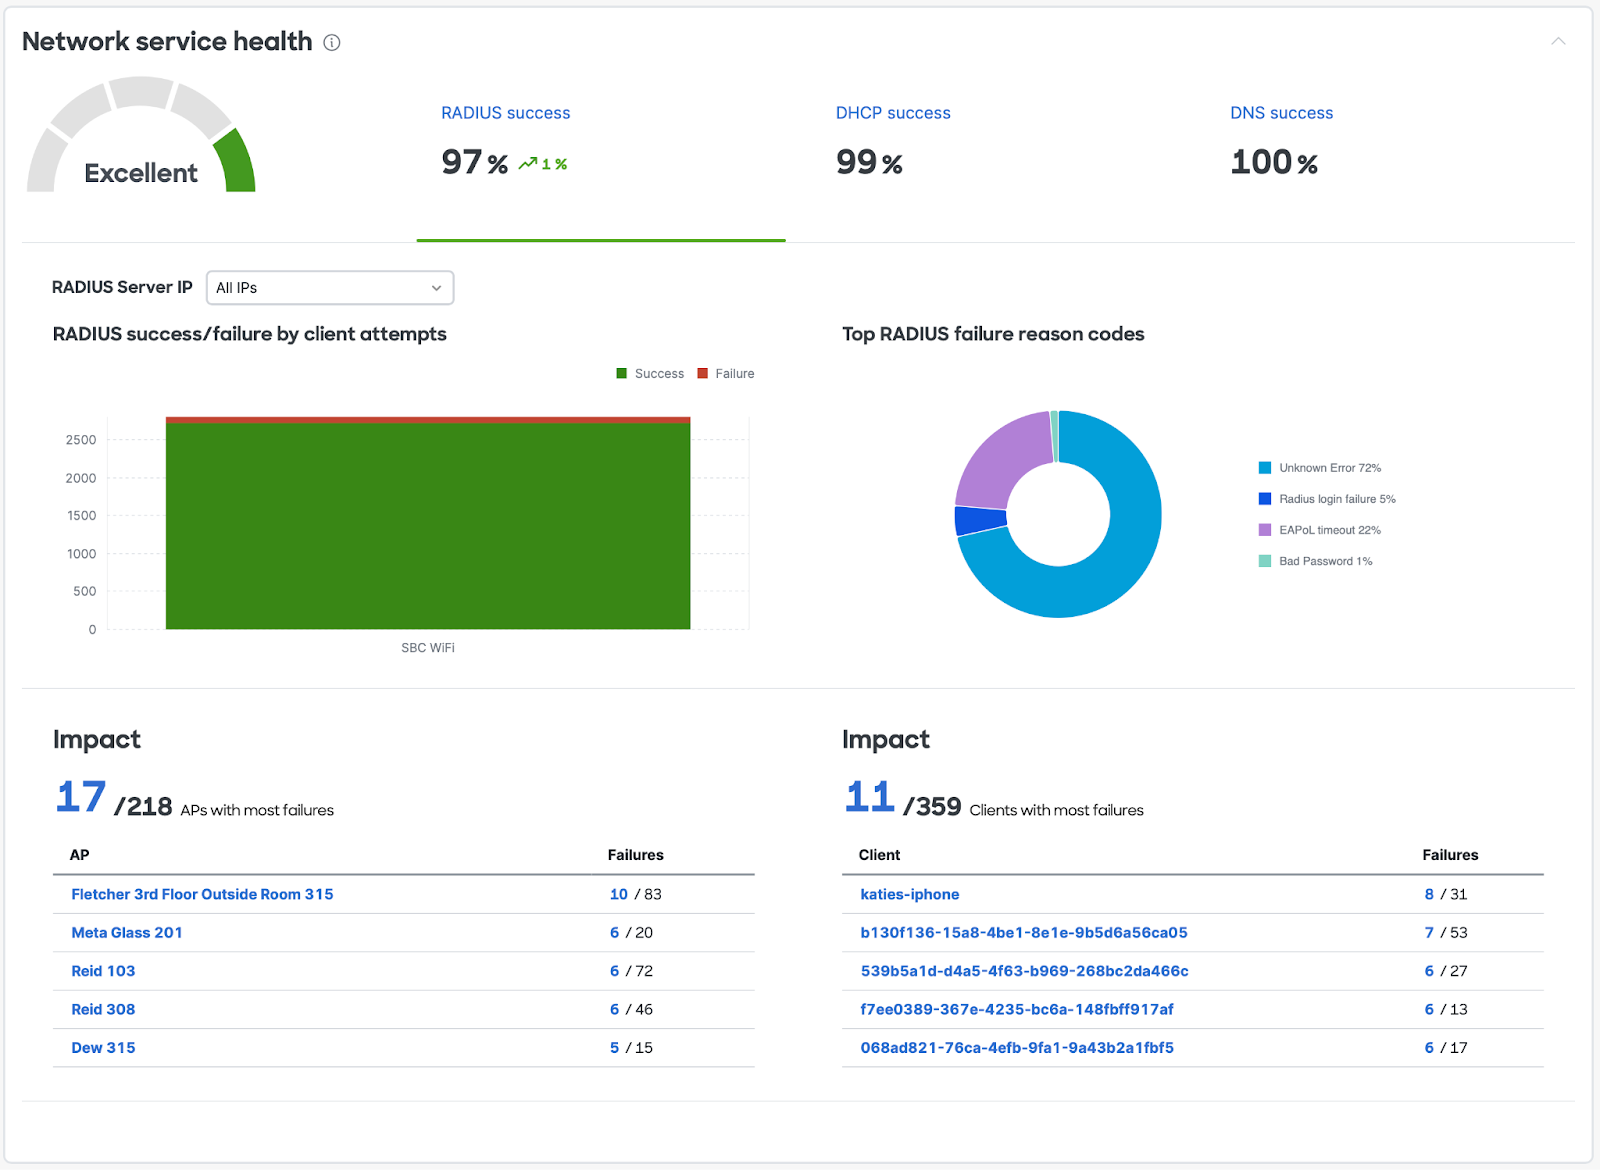1600x1171 pixels.
Task: Select the Meta Glass 201 AP link
Action: point(126,932)
